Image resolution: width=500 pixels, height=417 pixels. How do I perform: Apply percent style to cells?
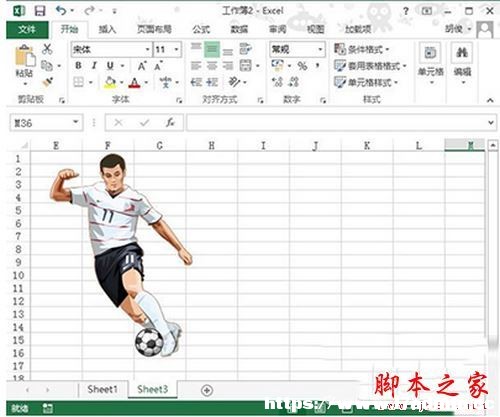point(302,66)
